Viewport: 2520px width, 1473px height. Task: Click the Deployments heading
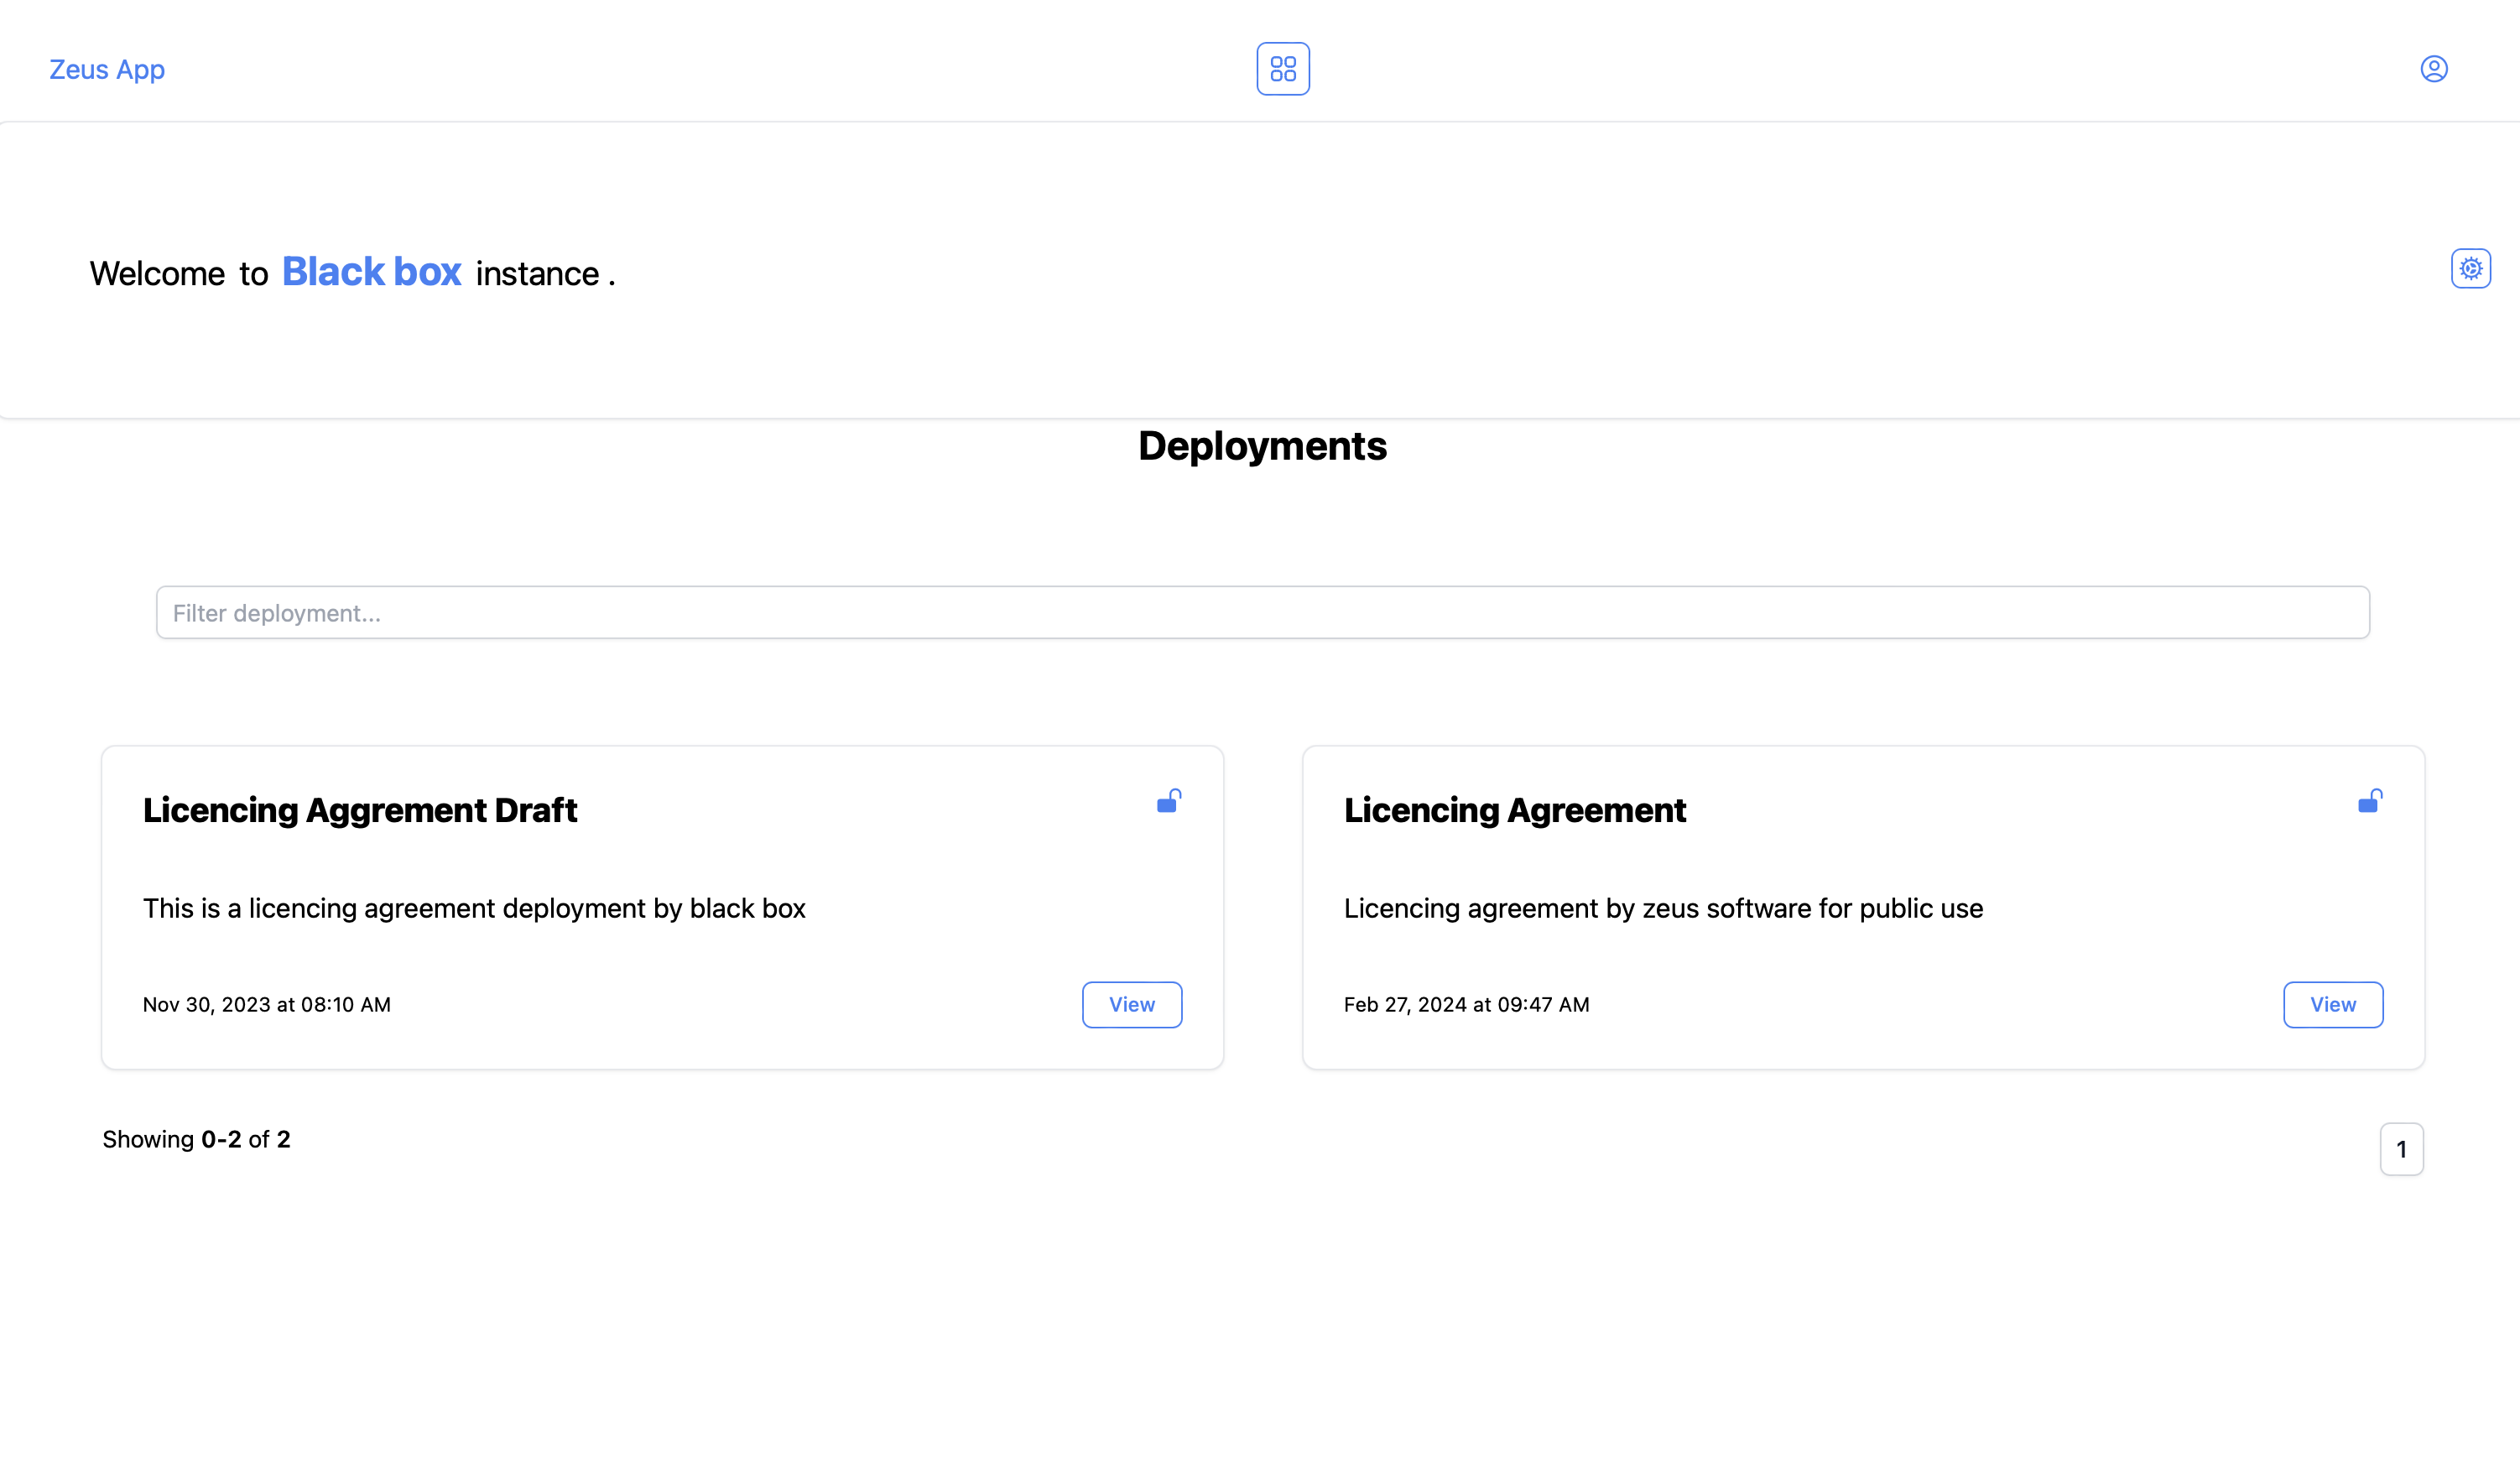(x=1263, y=446)
